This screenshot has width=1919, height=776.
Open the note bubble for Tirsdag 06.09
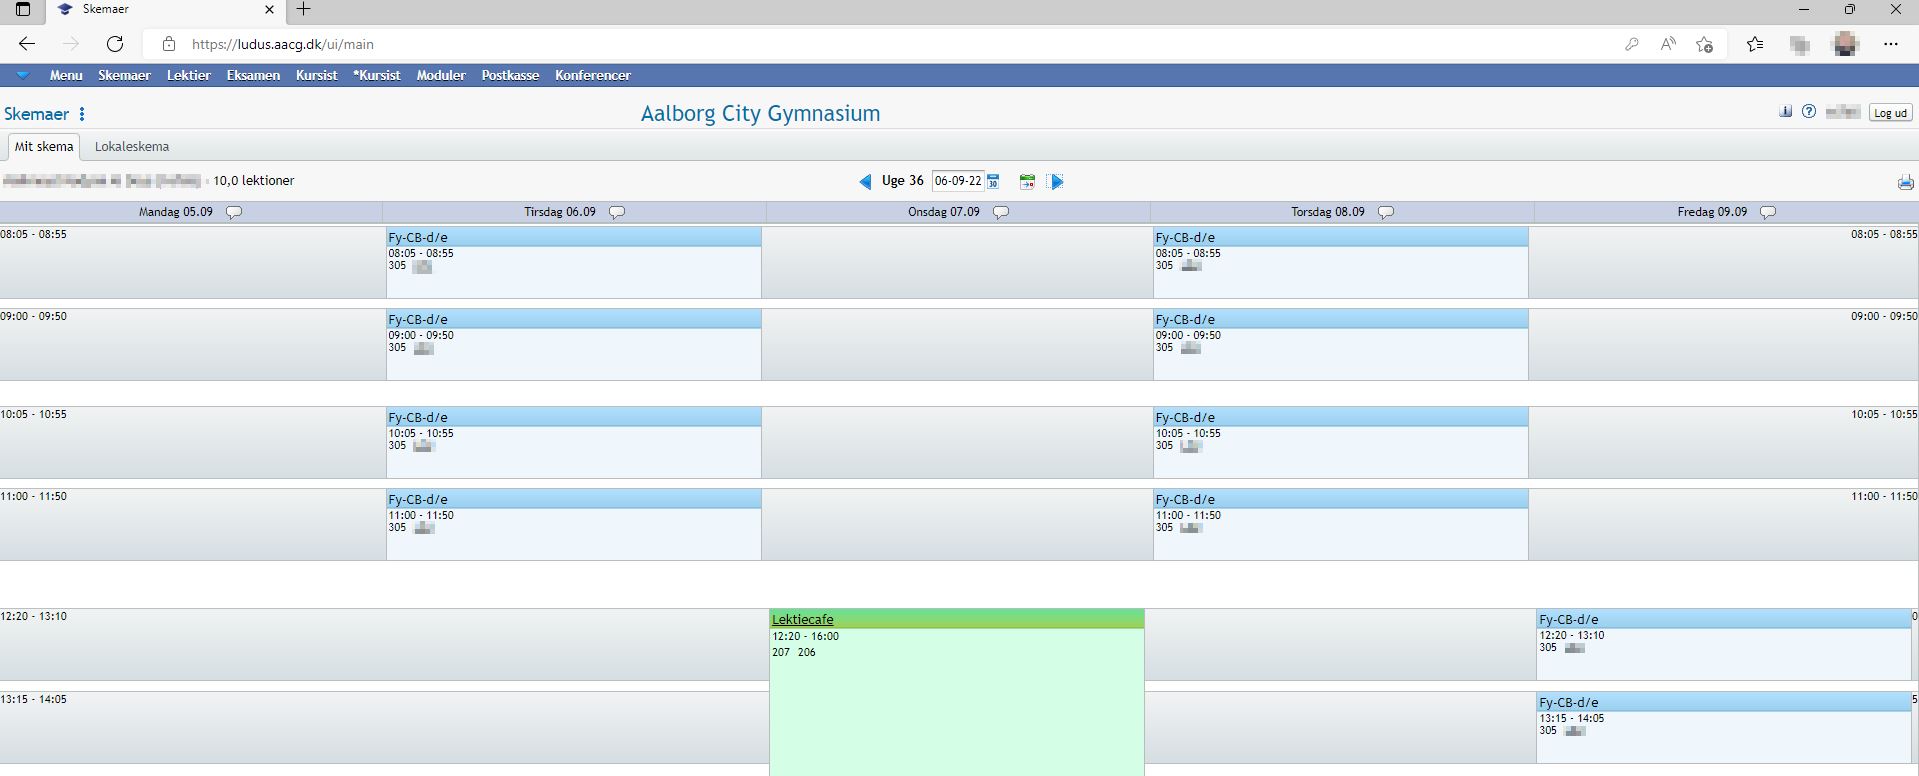click(x=617, y=212)
